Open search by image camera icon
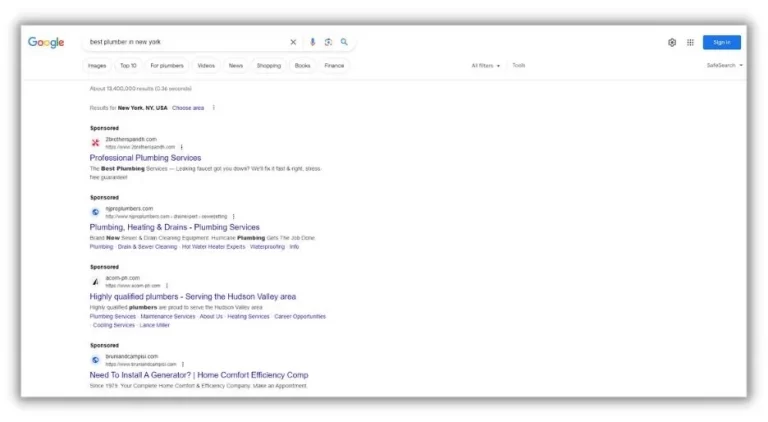 click(328, 42)
